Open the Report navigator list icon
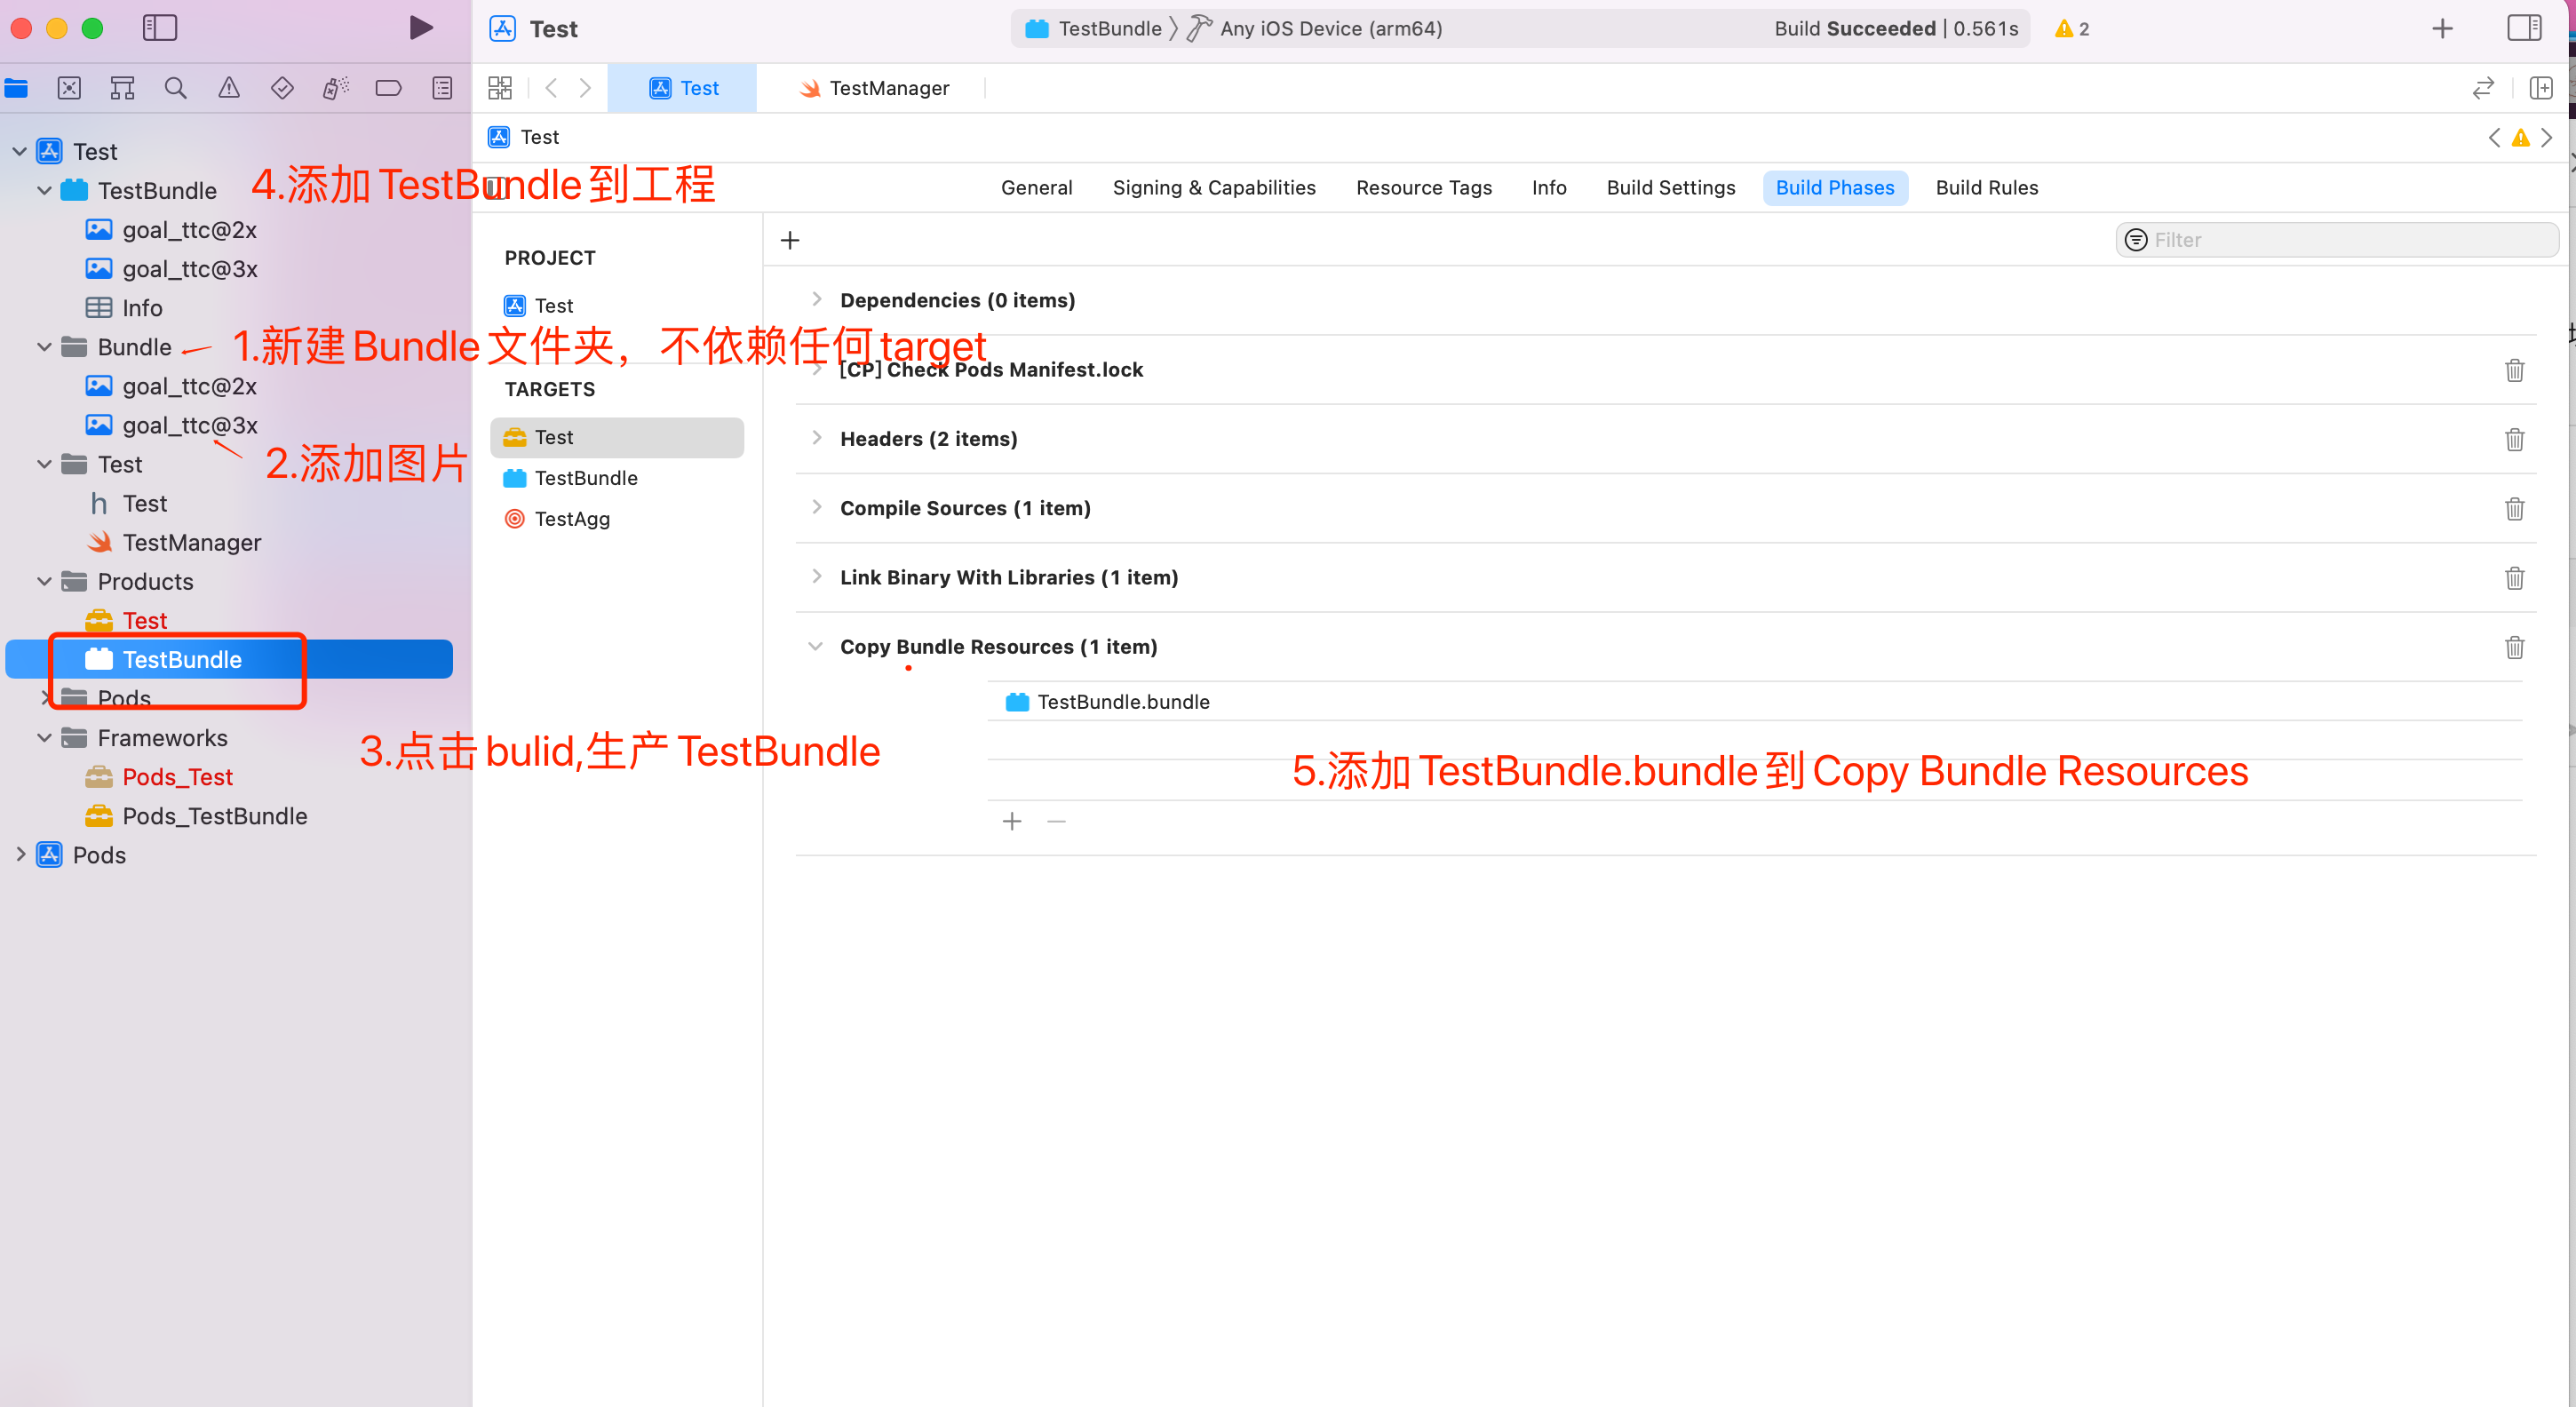The image size is (2576, 1407). click(442, 87)
